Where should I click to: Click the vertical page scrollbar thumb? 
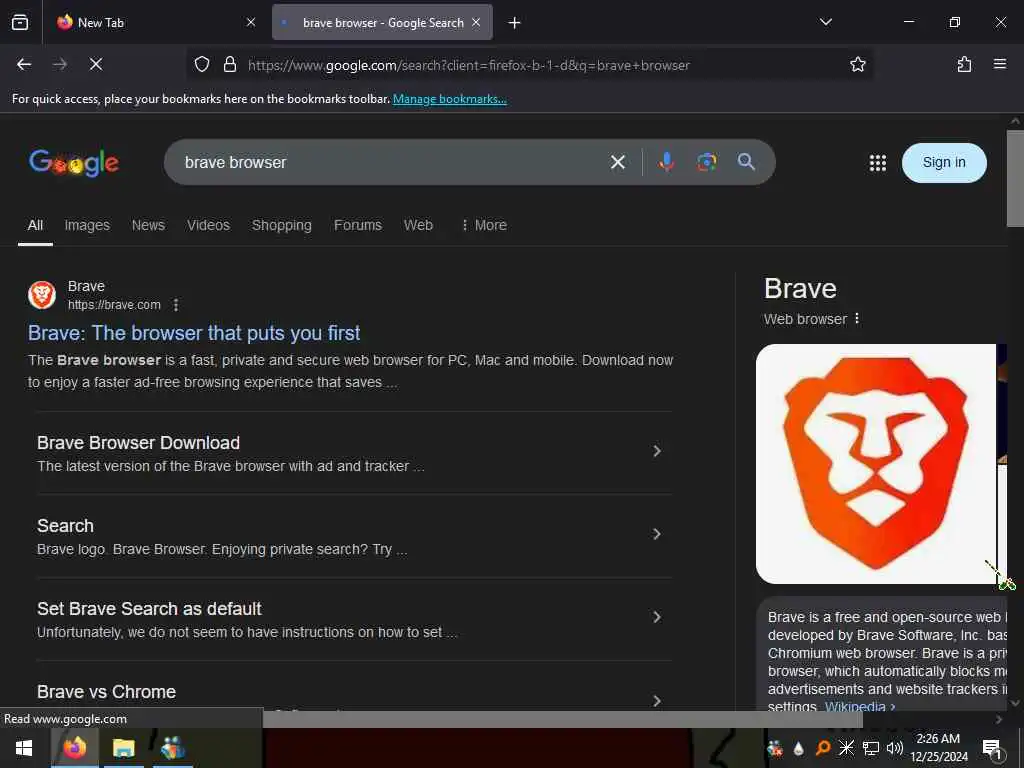1015,178
